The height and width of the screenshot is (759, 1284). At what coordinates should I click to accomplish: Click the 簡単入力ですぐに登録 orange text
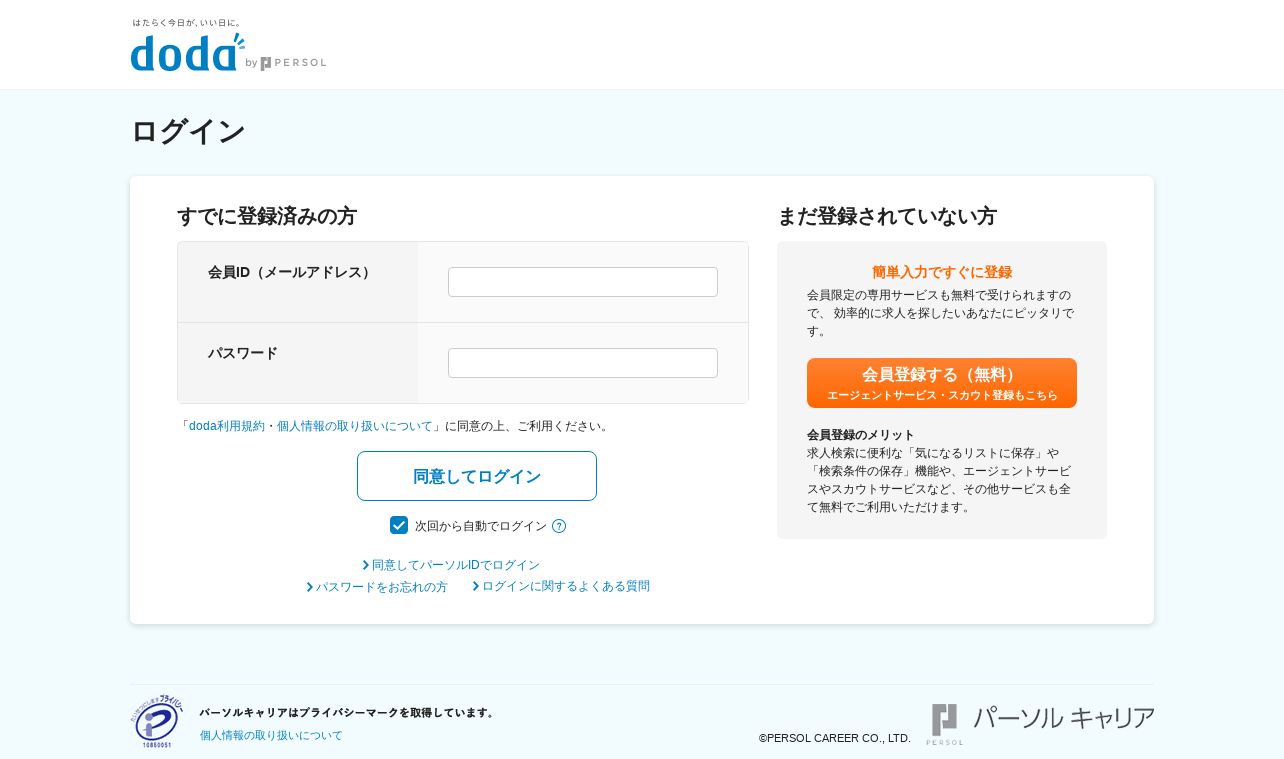pos(942,272)
